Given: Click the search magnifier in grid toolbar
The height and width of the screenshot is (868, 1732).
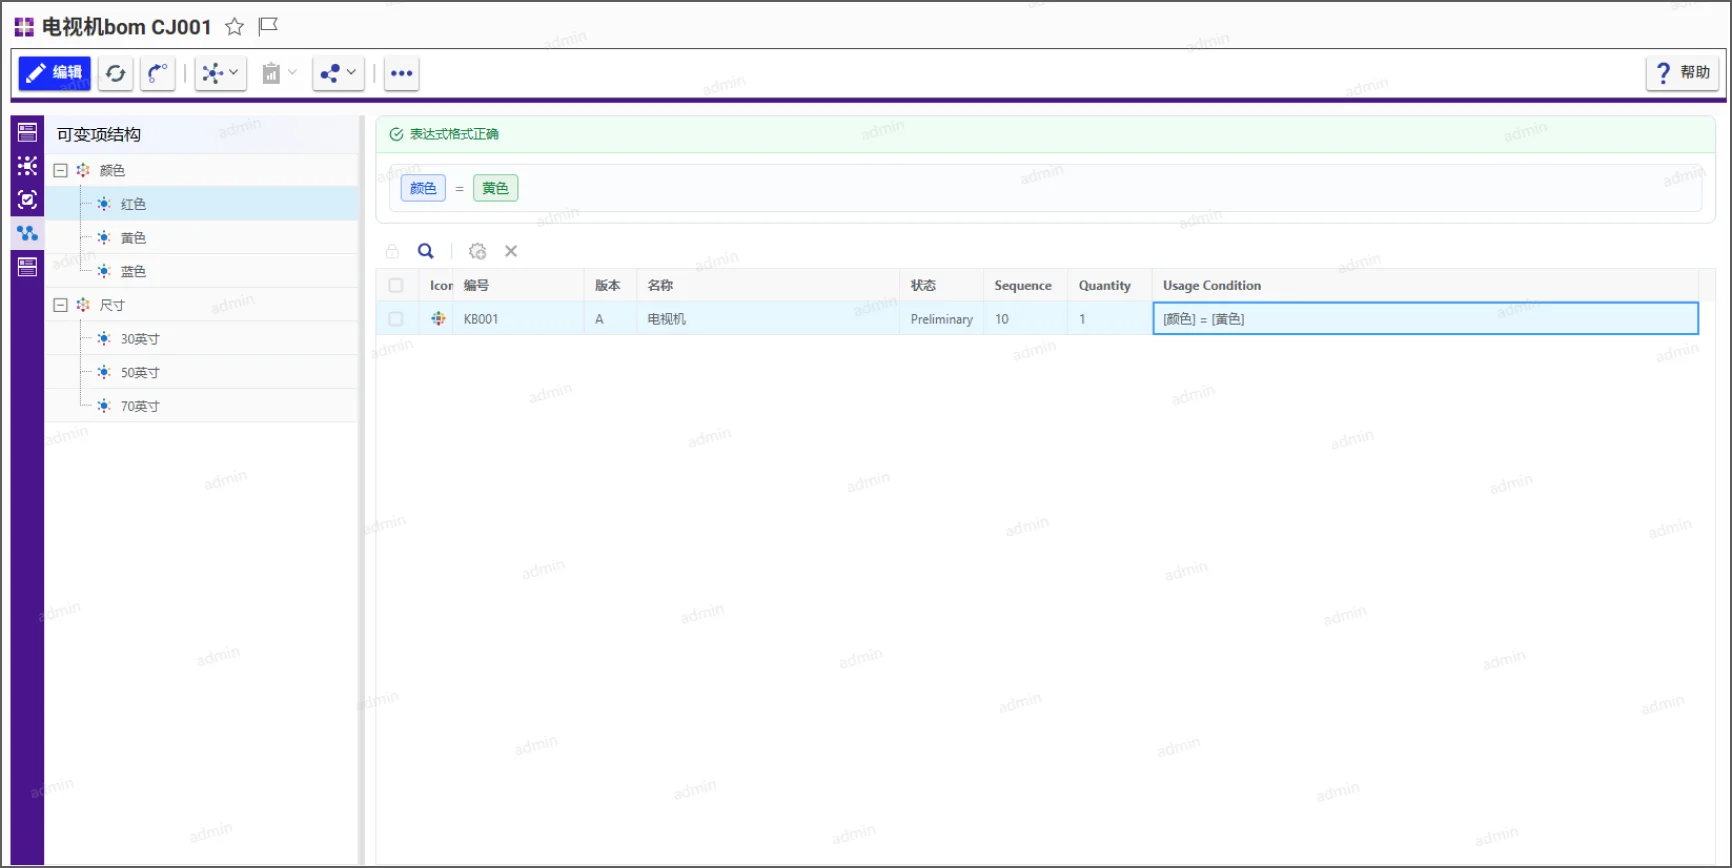Looking at the screenshot, I should (426, 251).
